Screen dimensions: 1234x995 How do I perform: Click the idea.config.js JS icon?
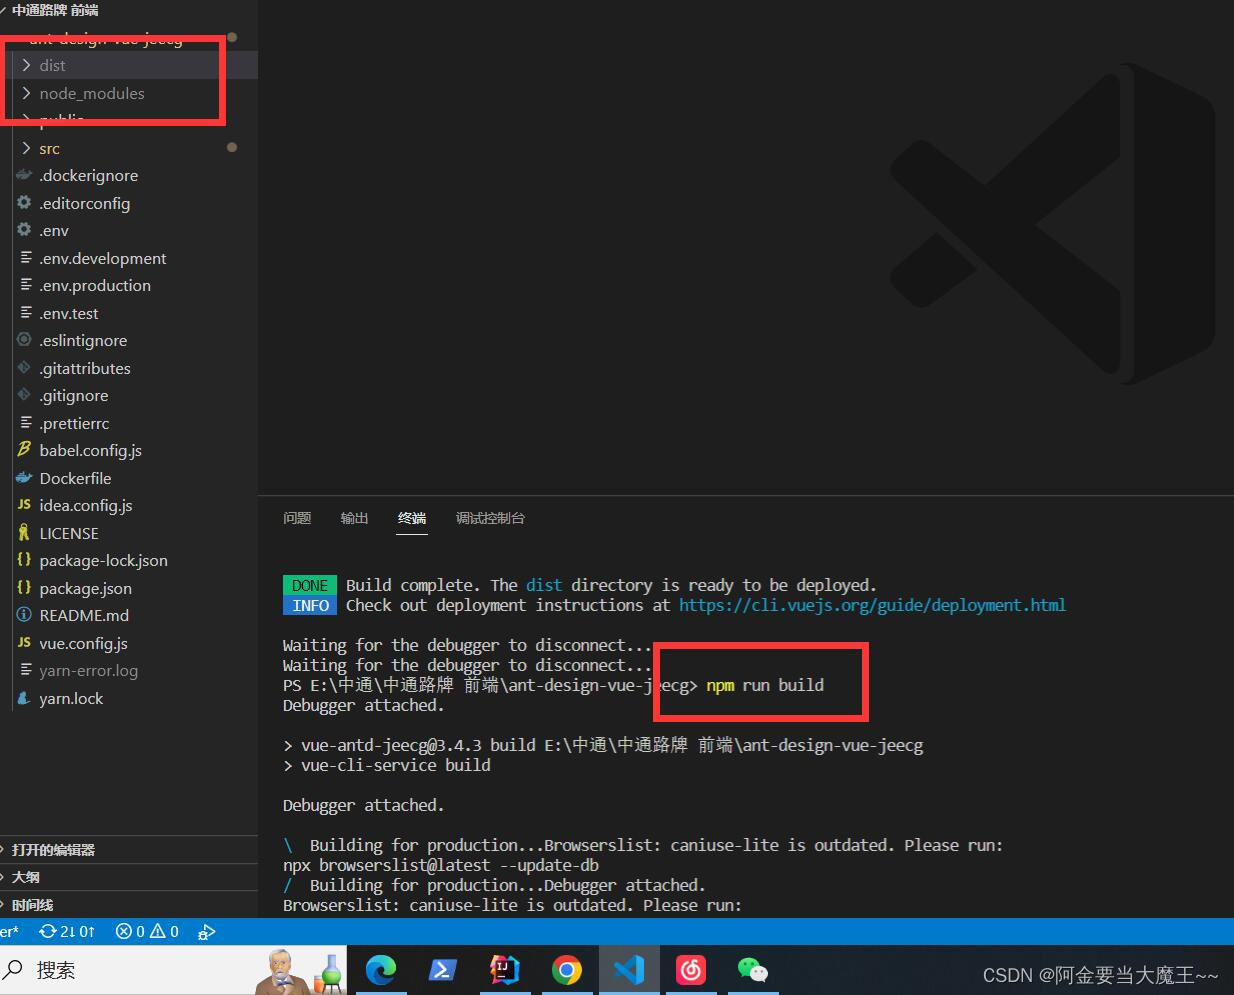coord(24,505)
